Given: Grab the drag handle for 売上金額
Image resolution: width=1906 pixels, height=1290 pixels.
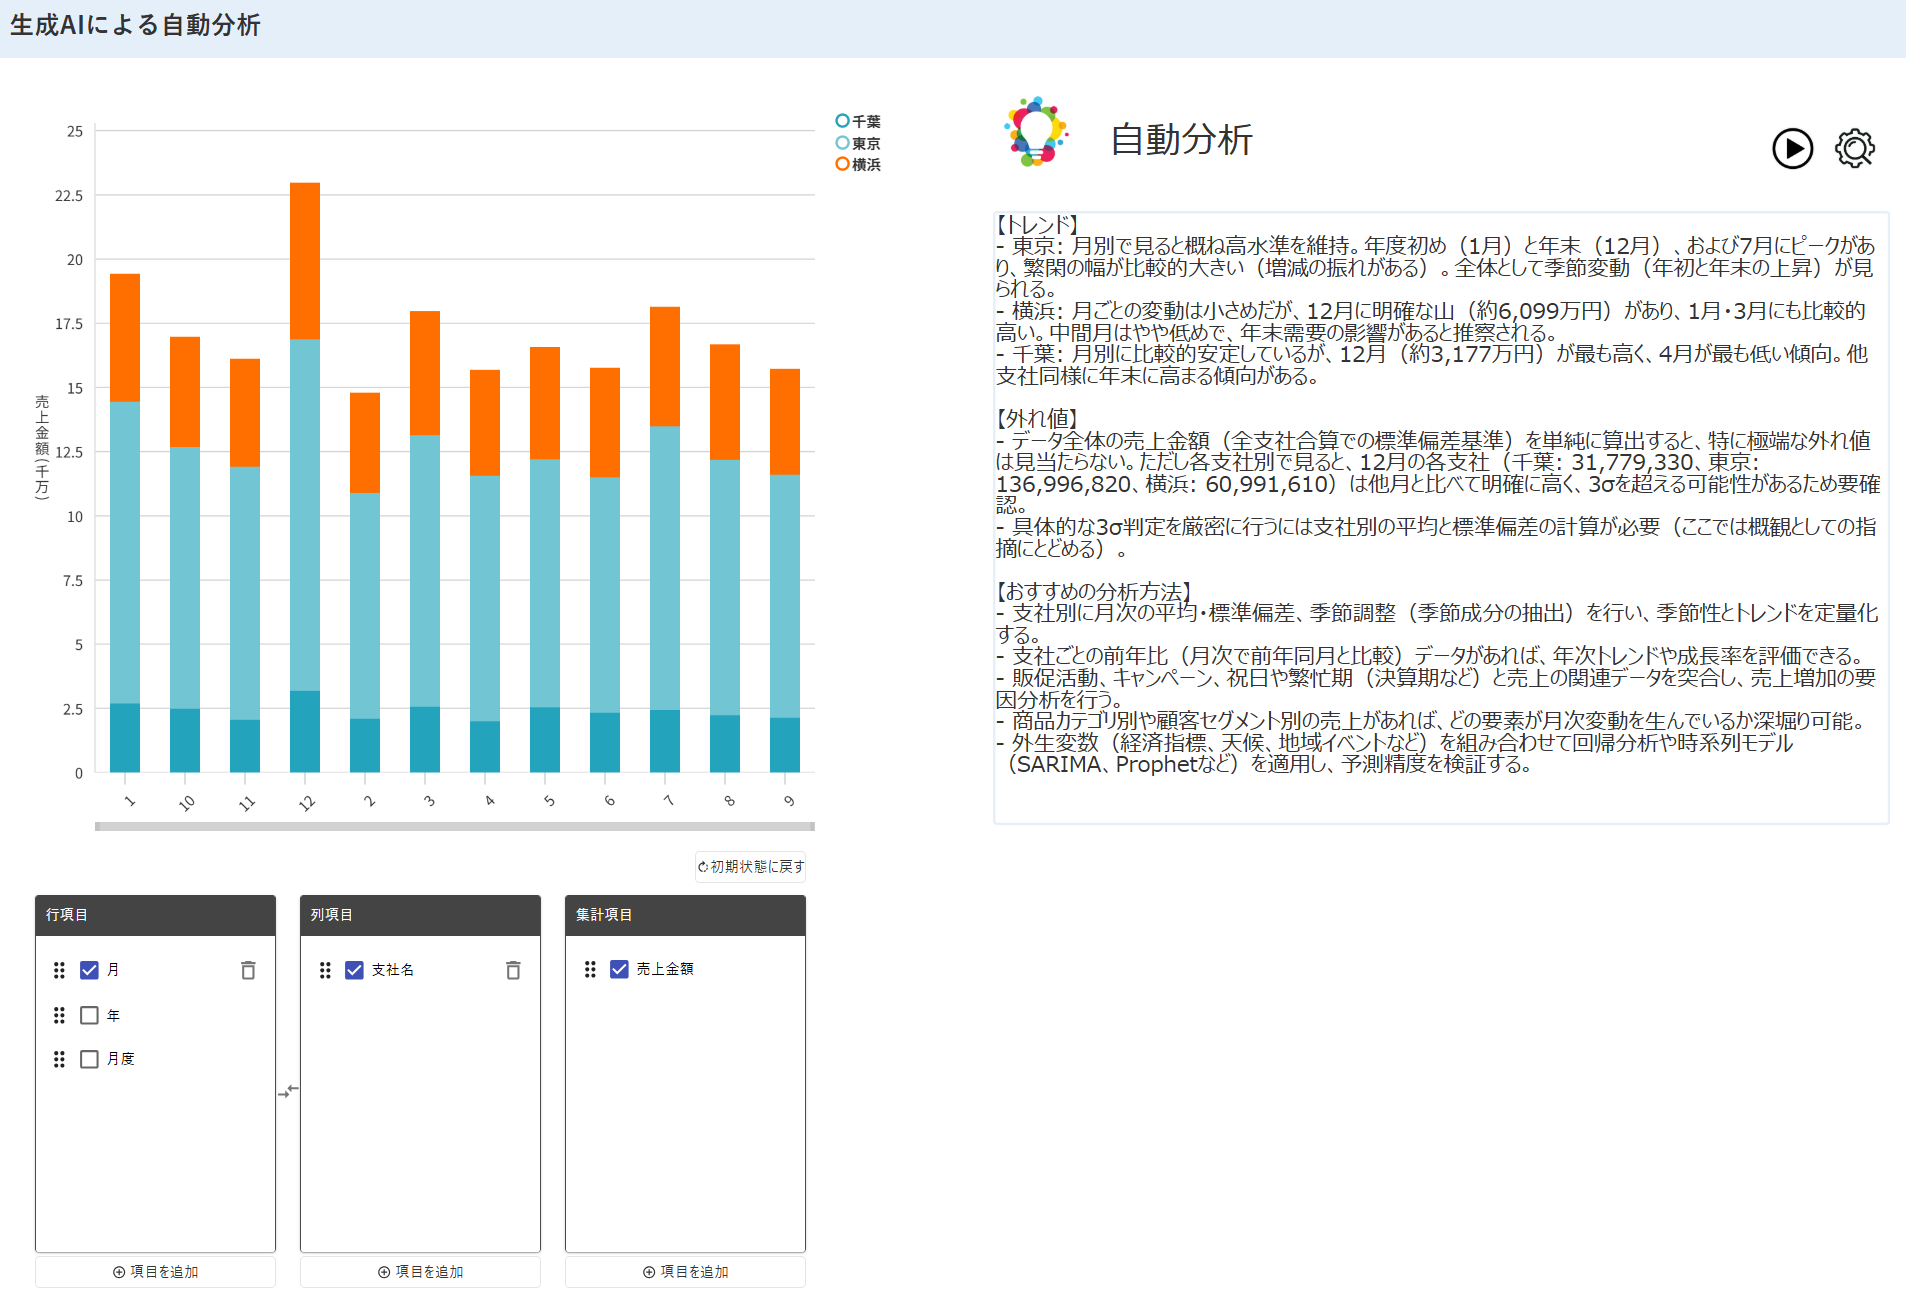Looking at the screenshot, I should [x=590, y=969].
